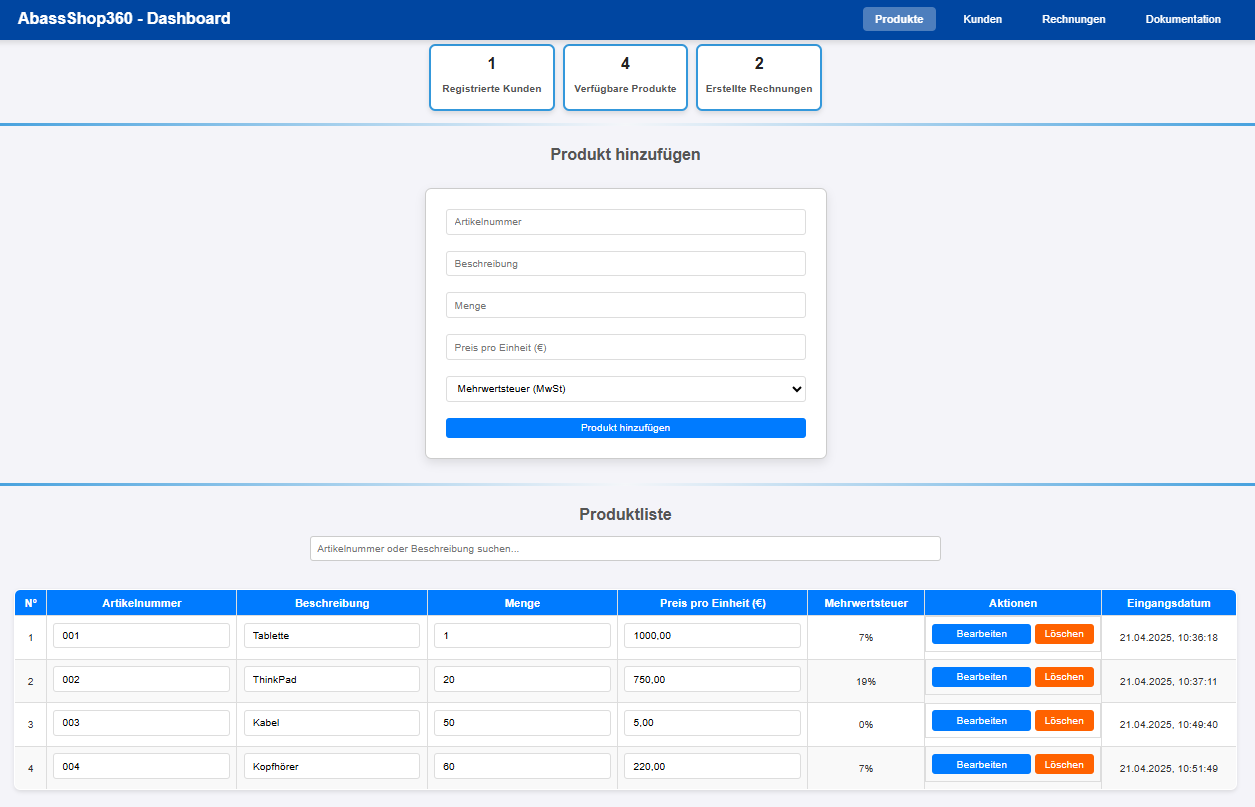This screenshot has width=1255, height=807.
Task: Edit the Kabel product row
Action: tap(980, 721)
